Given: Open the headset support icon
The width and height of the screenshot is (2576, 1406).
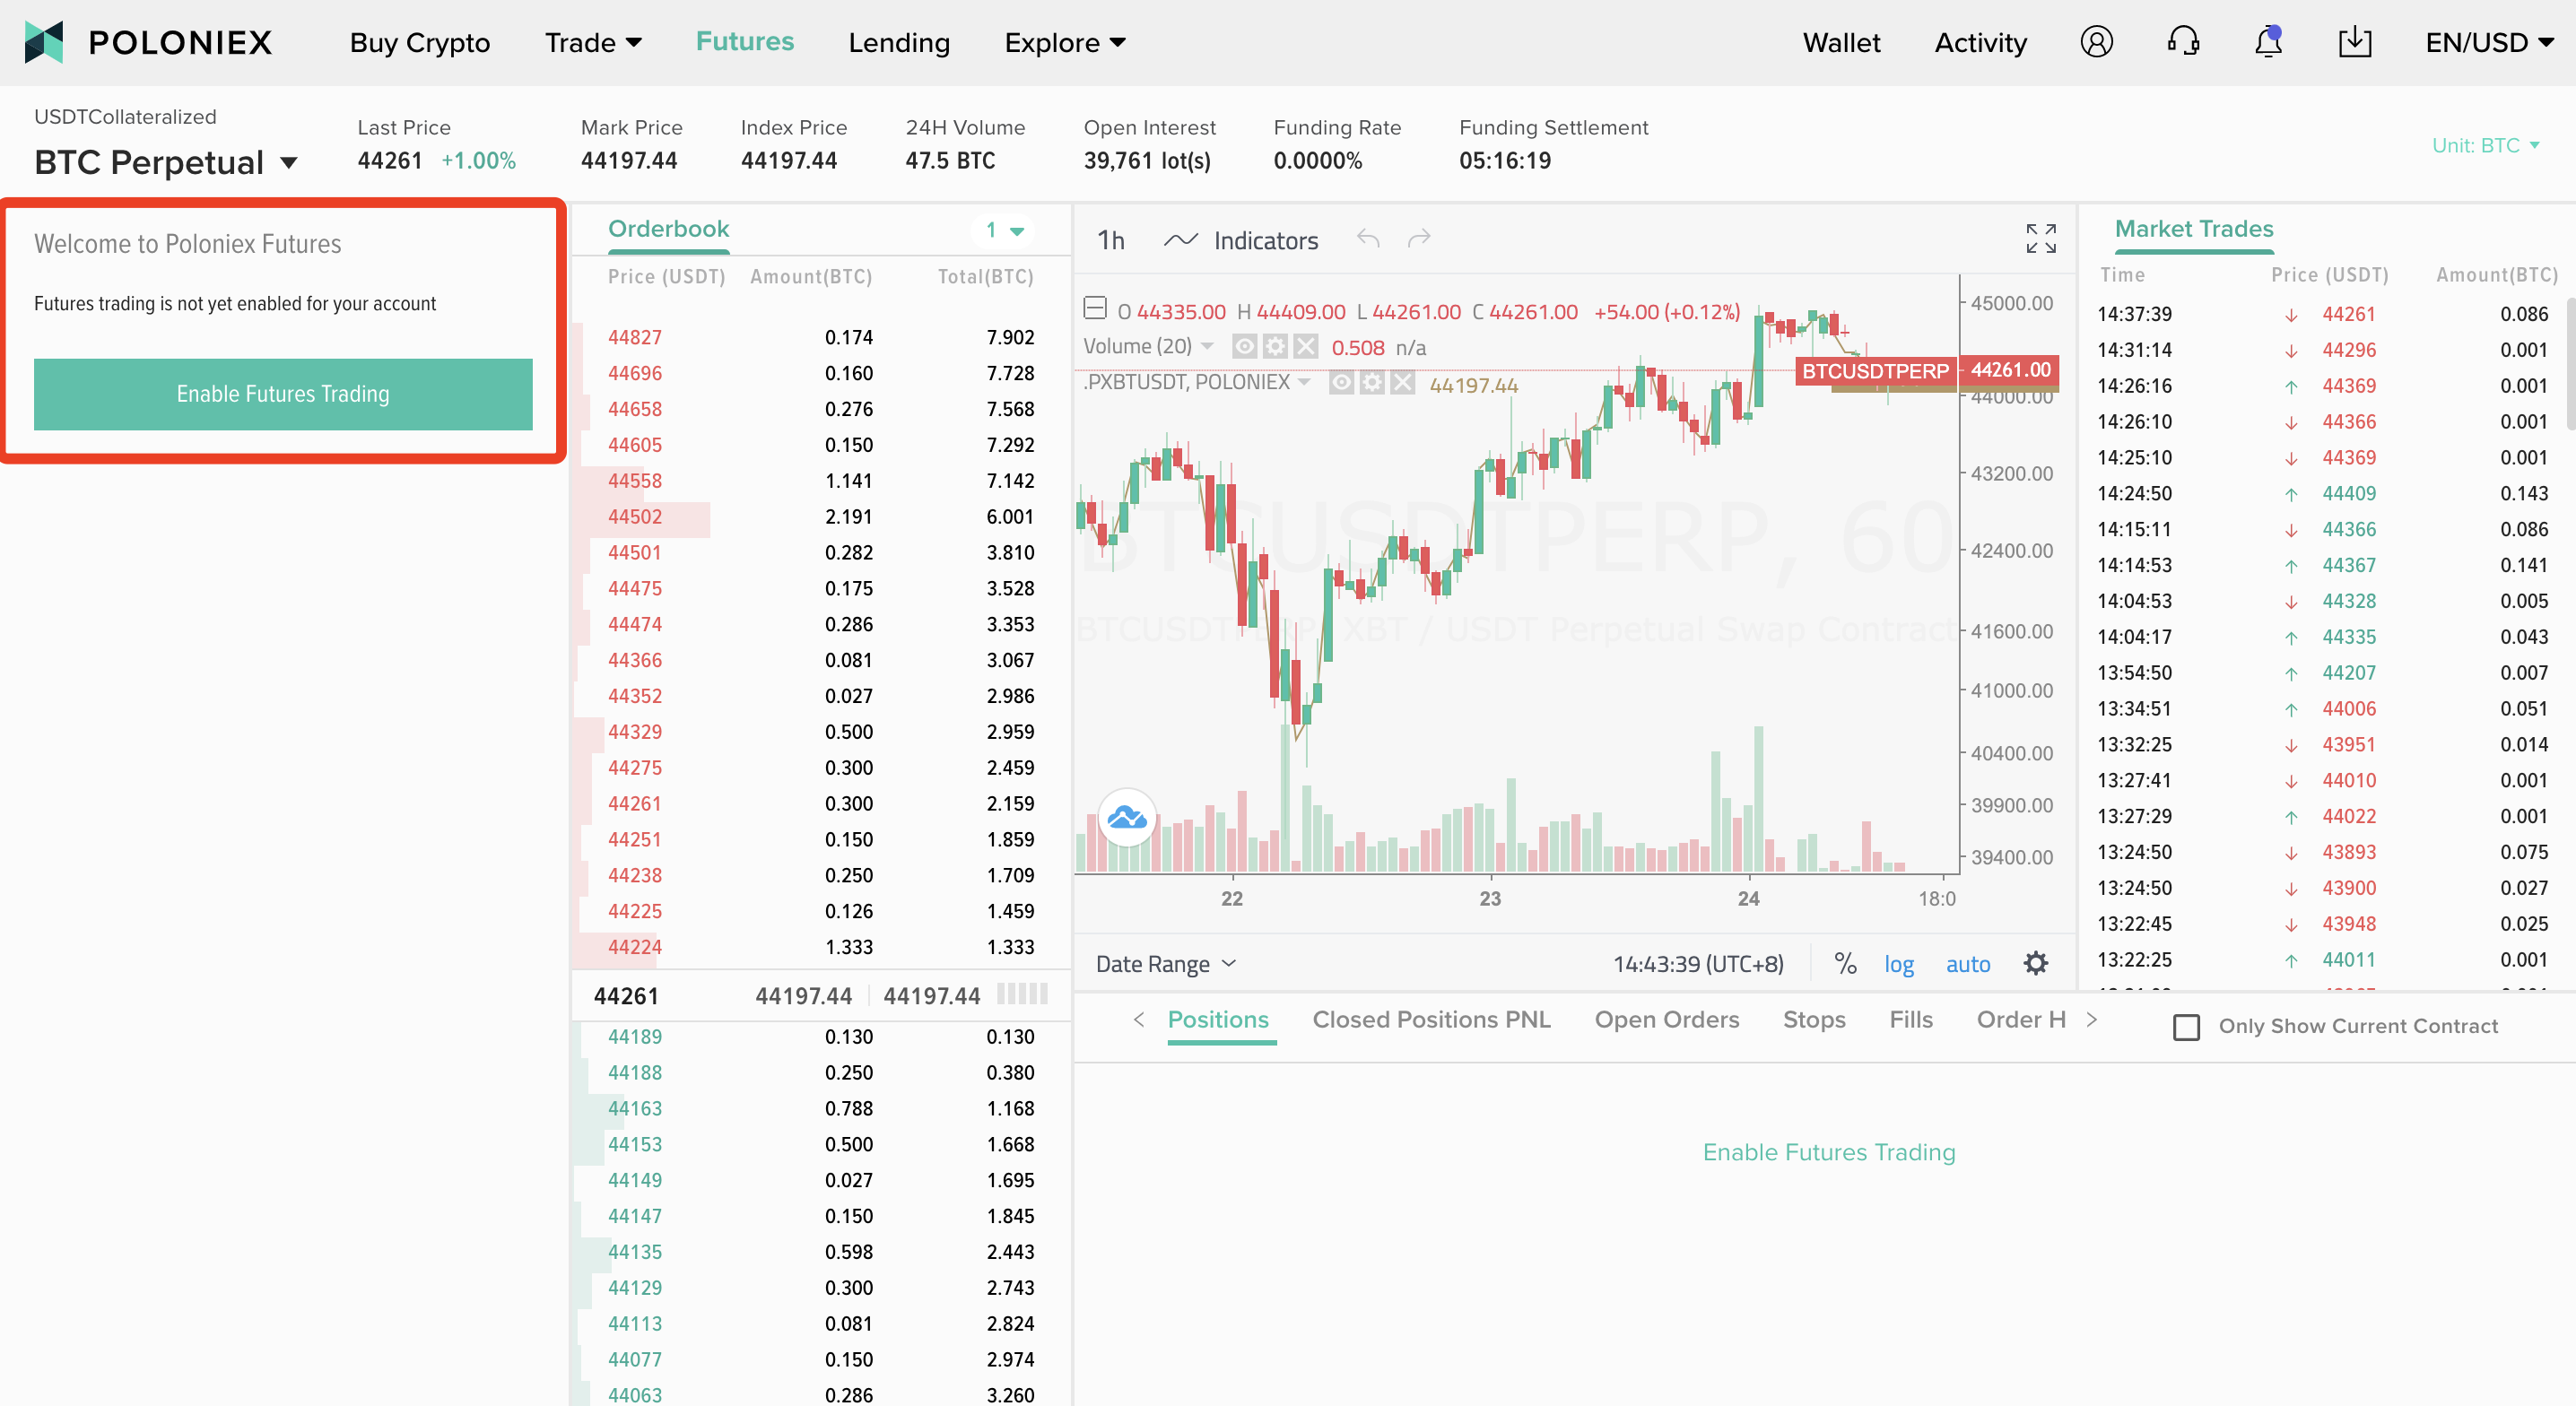Looking at the screenshot, I should [2183, 42].
